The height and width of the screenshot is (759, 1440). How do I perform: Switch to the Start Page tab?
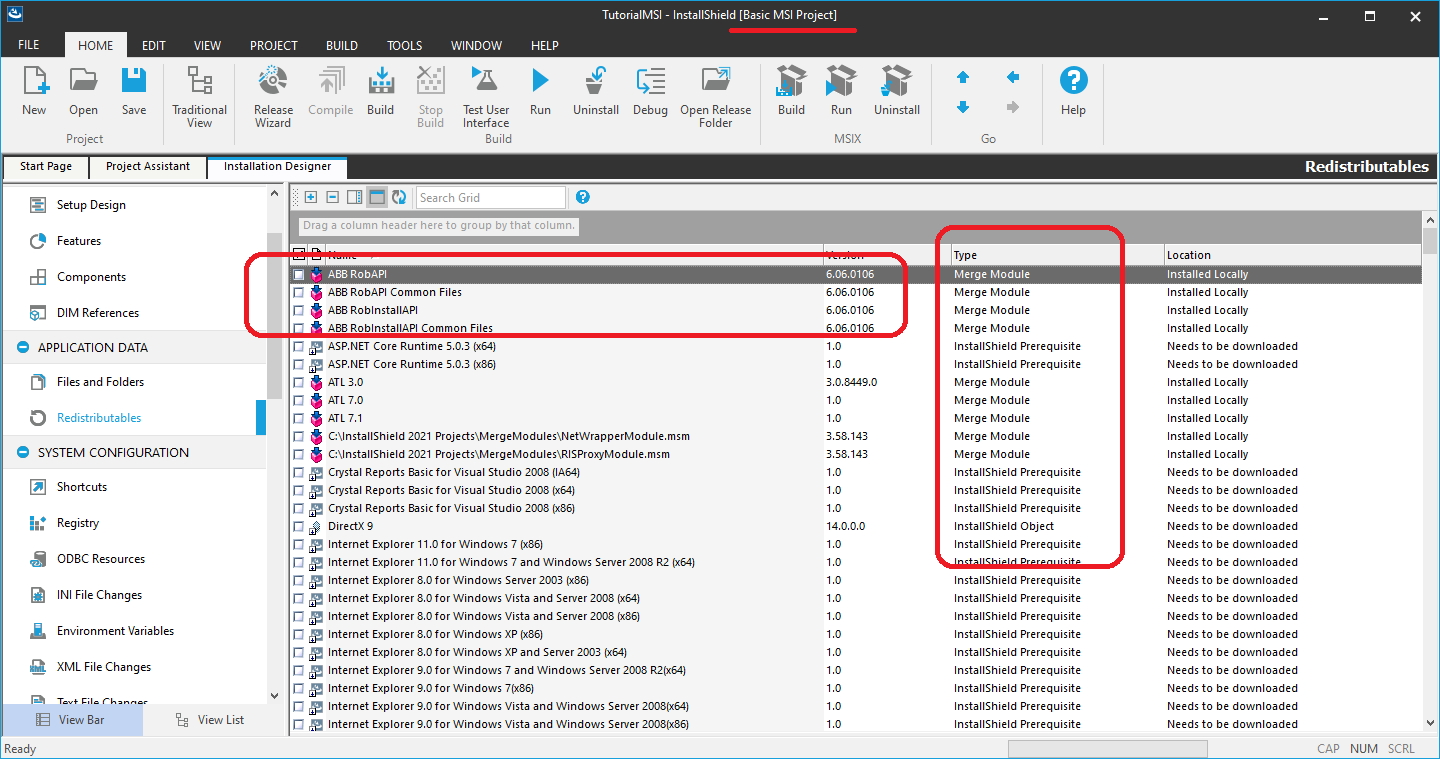point(46,167)
